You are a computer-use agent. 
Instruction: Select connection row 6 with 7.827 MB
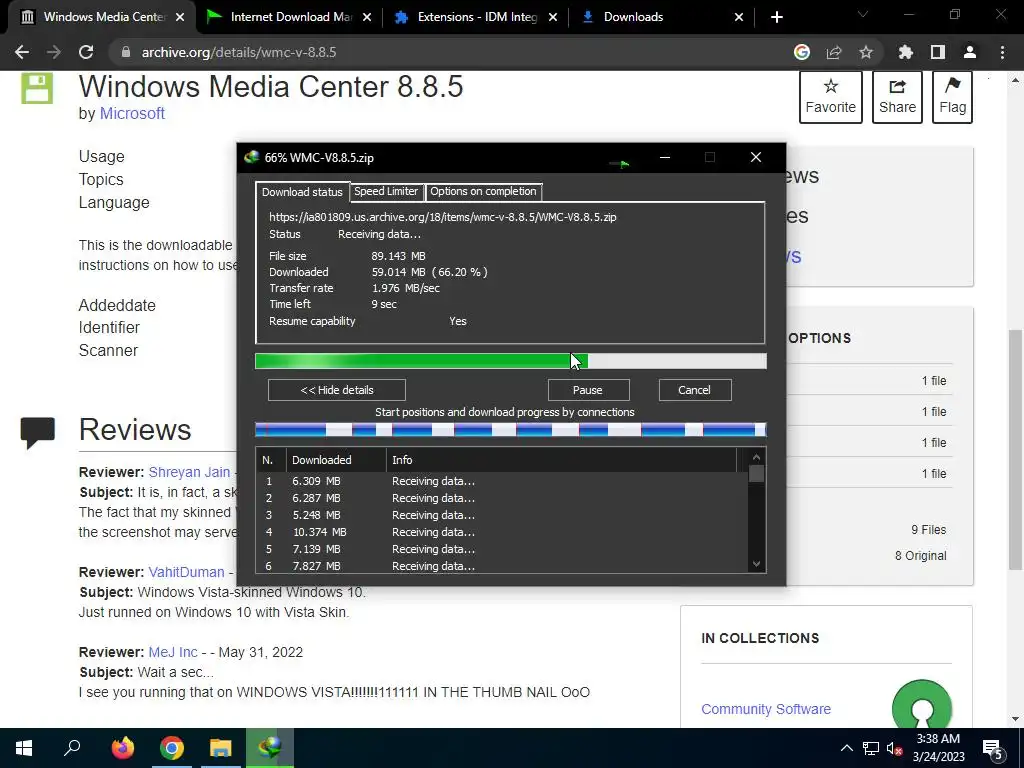(503, 566)
